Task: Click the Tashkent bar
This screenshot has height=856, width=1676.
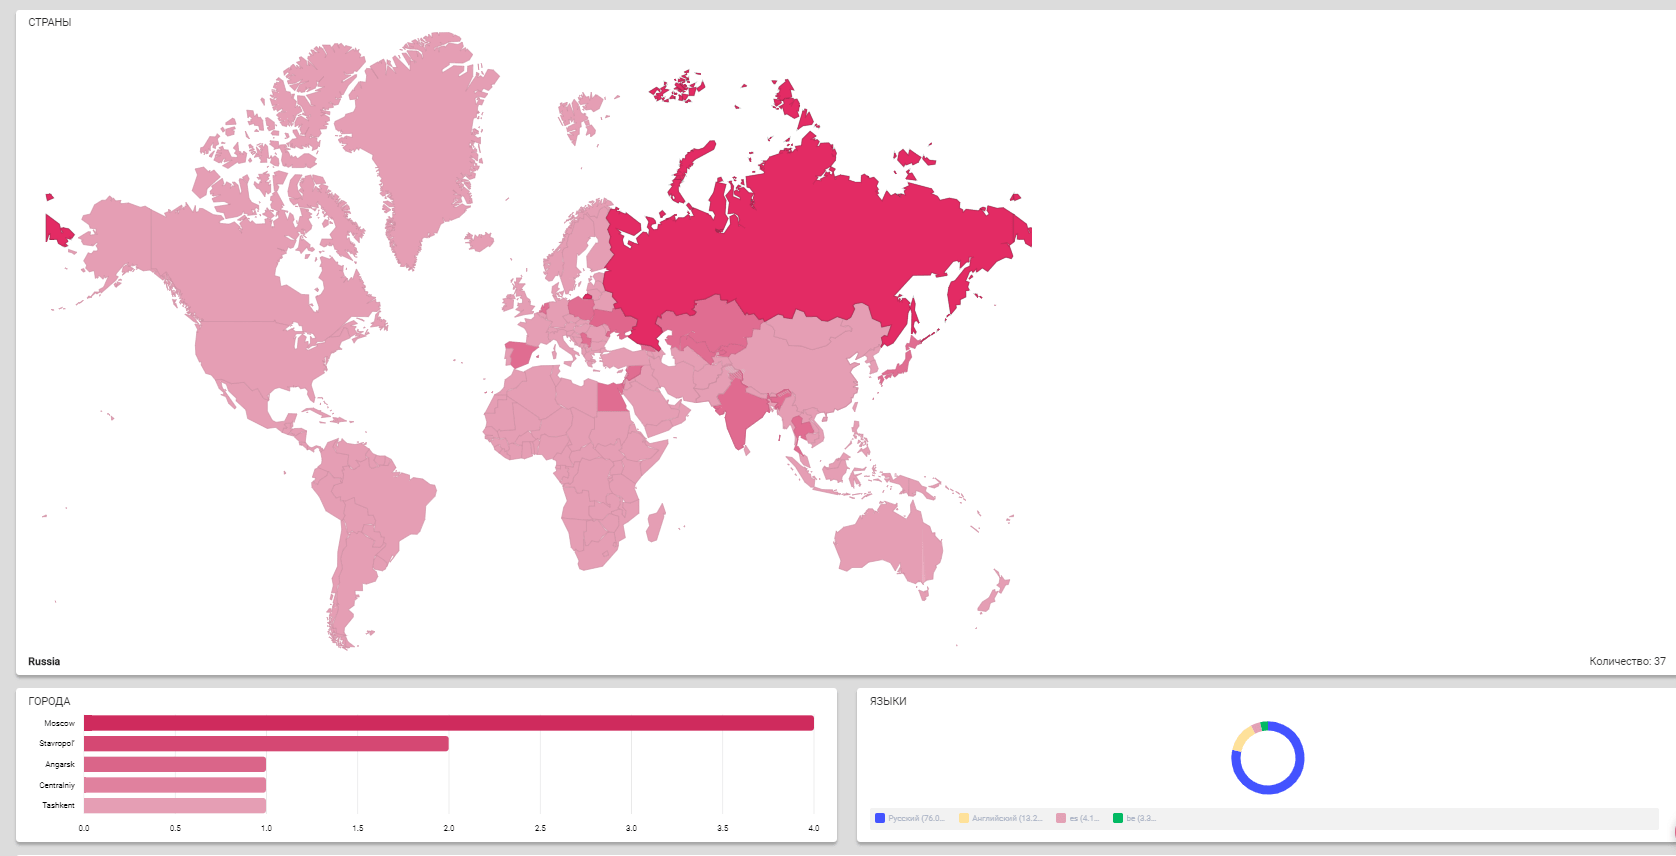Action: (175, 806)
